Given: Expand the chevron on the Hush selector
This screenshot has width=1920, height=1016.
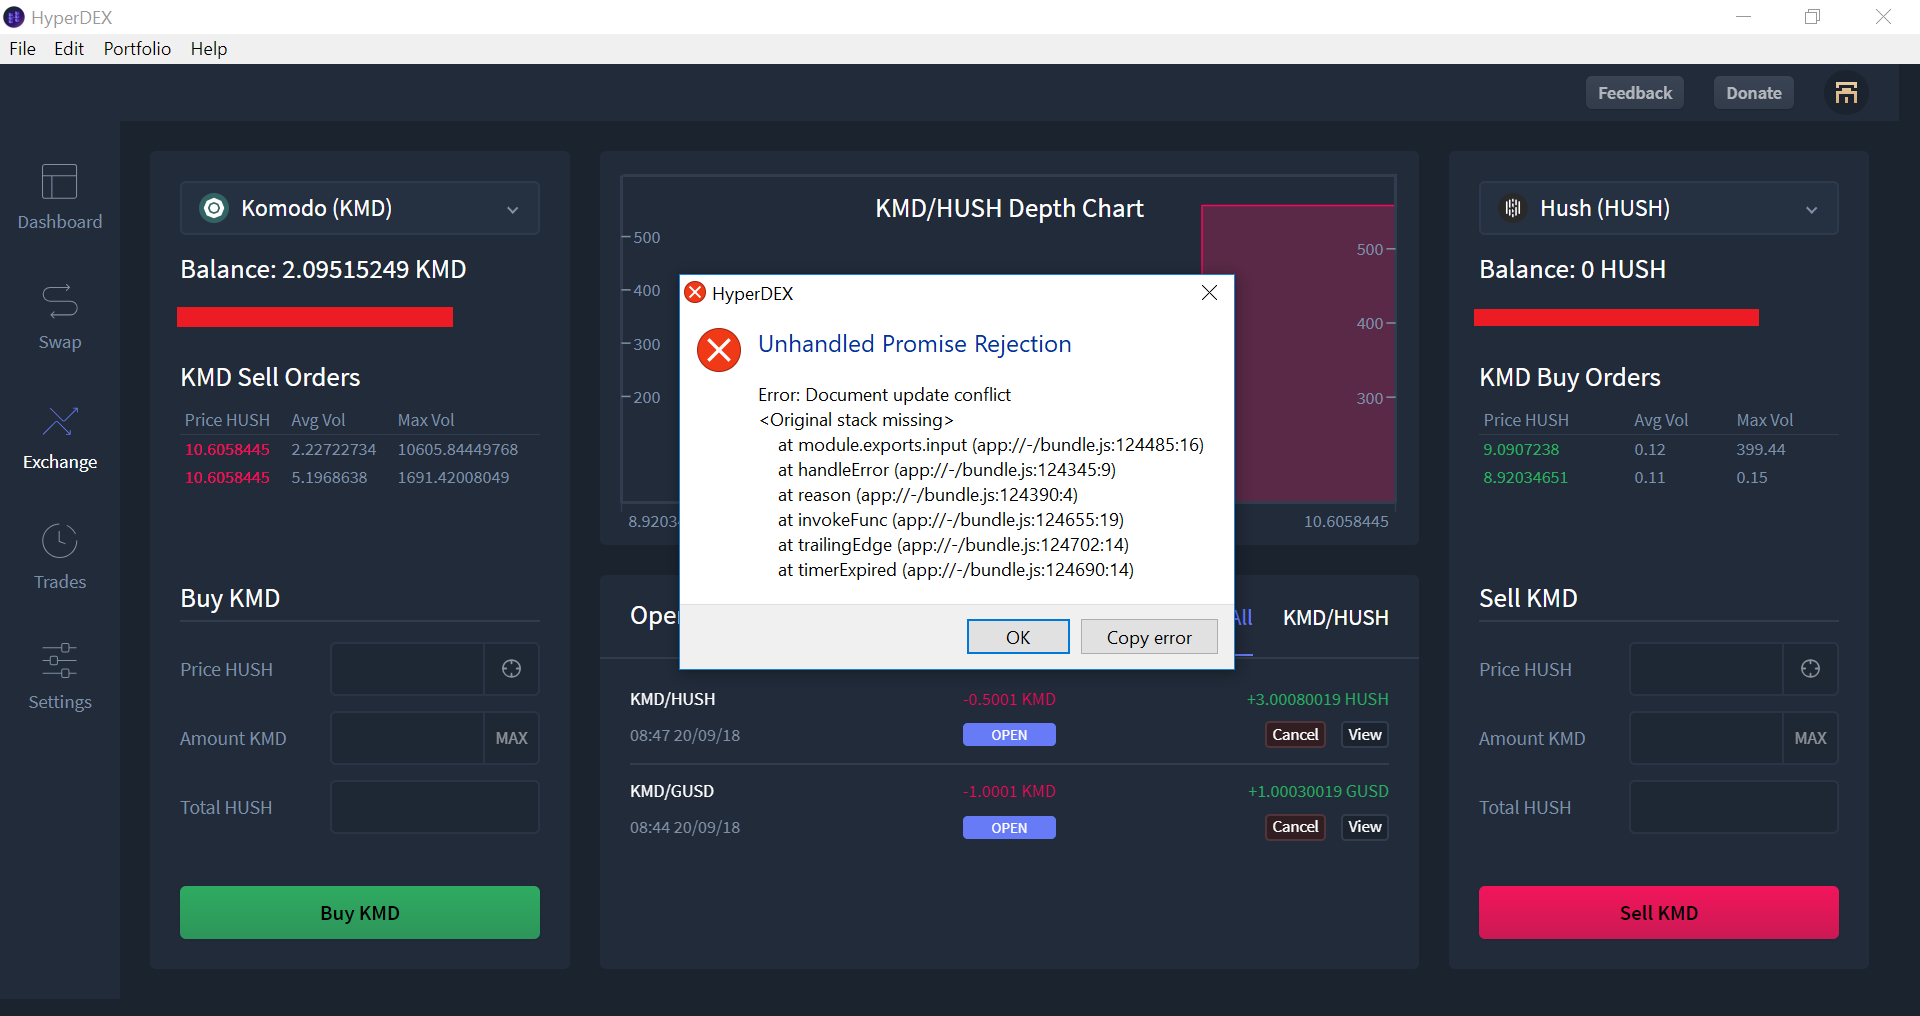Looking at the screenshot, I should tap(1812, 210).
